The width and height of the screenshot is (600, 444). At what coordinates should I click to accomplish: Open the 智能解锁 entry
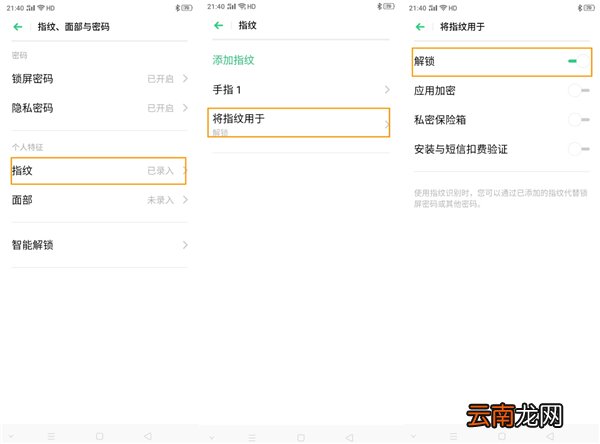99,245
